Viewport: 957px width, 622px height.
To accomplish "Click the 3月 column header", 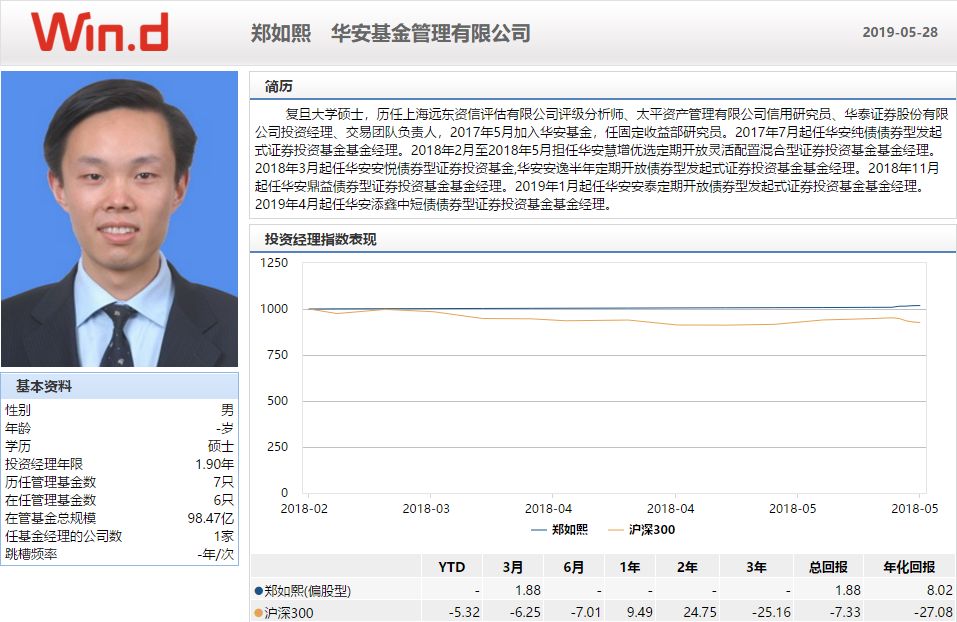I will point(513,567).
